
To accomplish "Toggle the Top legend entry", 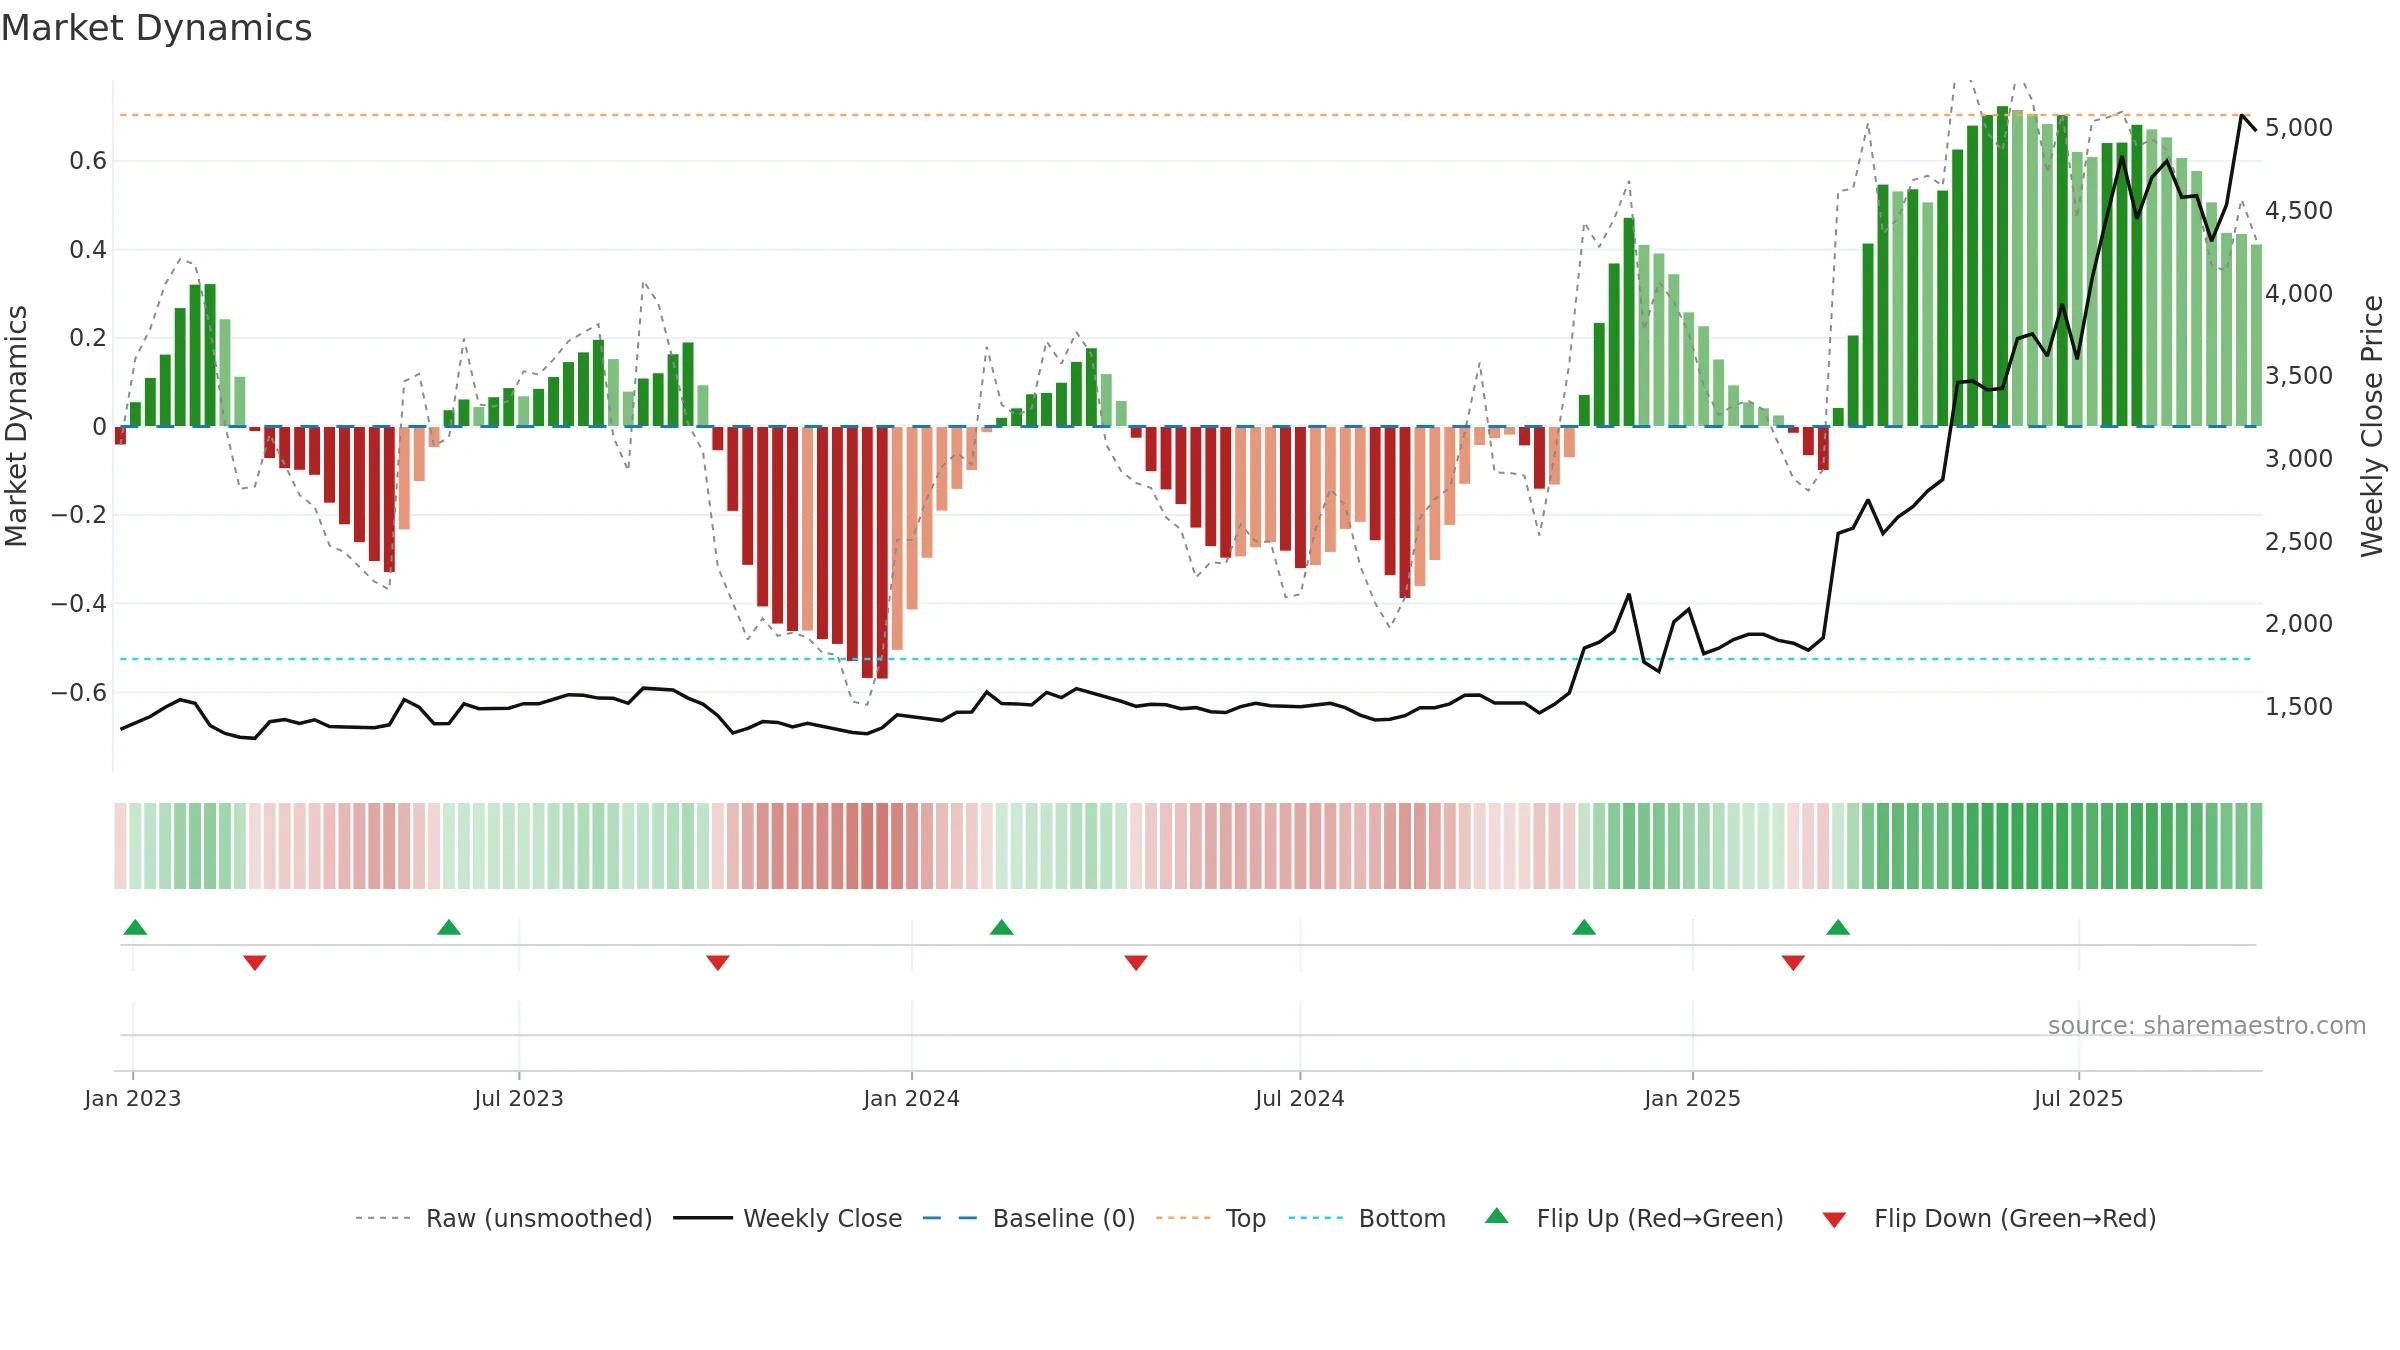I will click(1211, 1218).
